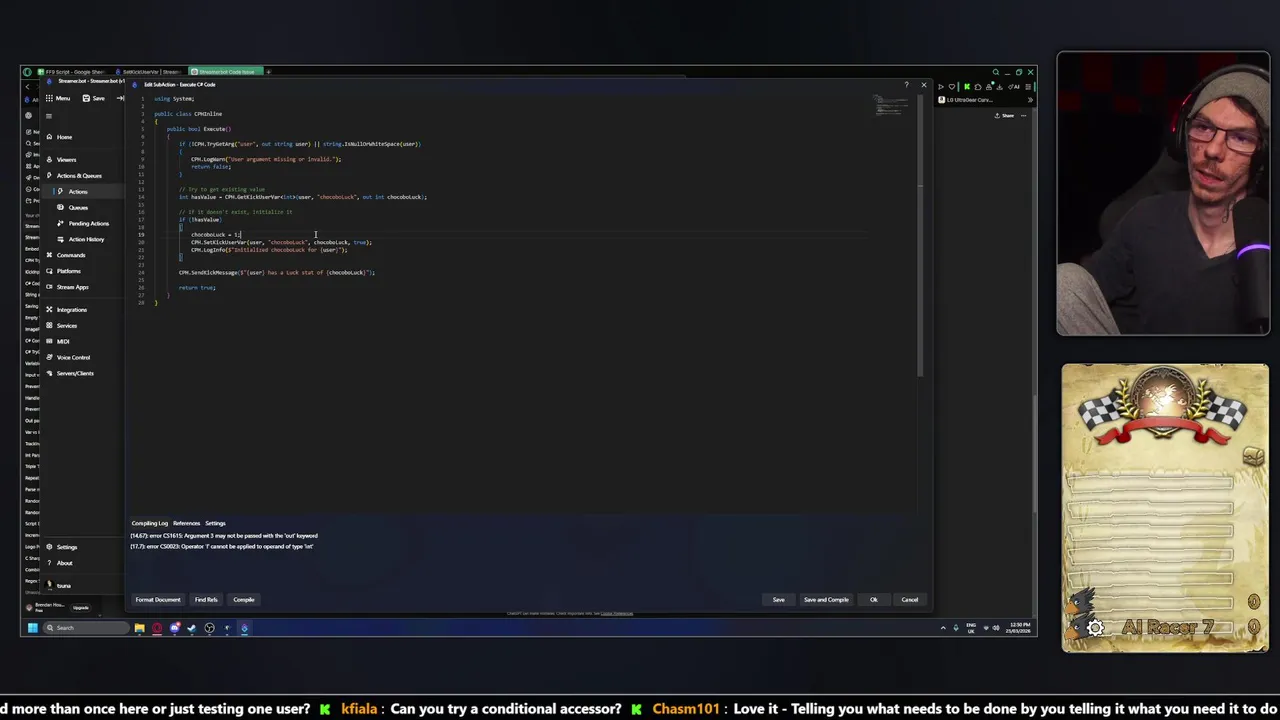This screenshot has height=720, width=1280.
Task: Open Pending Actions page
Action: click(88, 224)
